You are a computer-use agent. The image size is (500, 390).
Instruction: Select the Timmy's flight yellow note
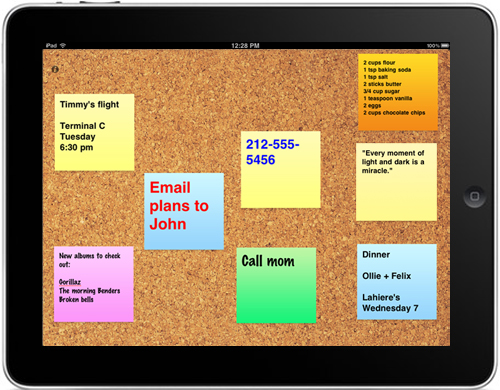click(x=94, y=132)
